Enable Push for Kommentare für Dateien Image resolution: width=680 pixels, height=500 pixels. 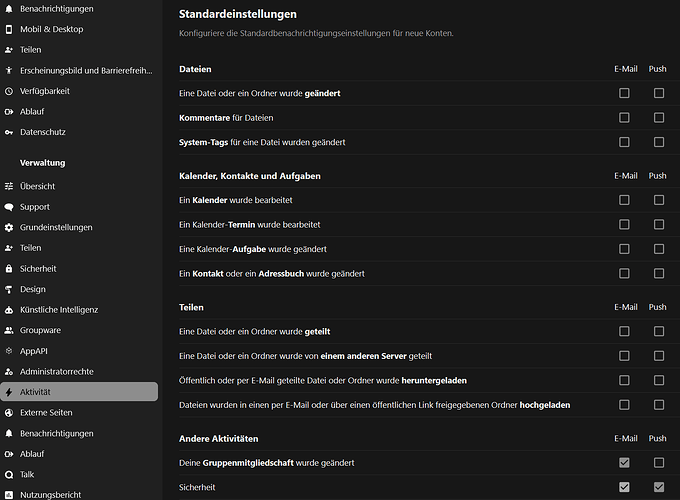pyautogui.click(x=659, y=118)
